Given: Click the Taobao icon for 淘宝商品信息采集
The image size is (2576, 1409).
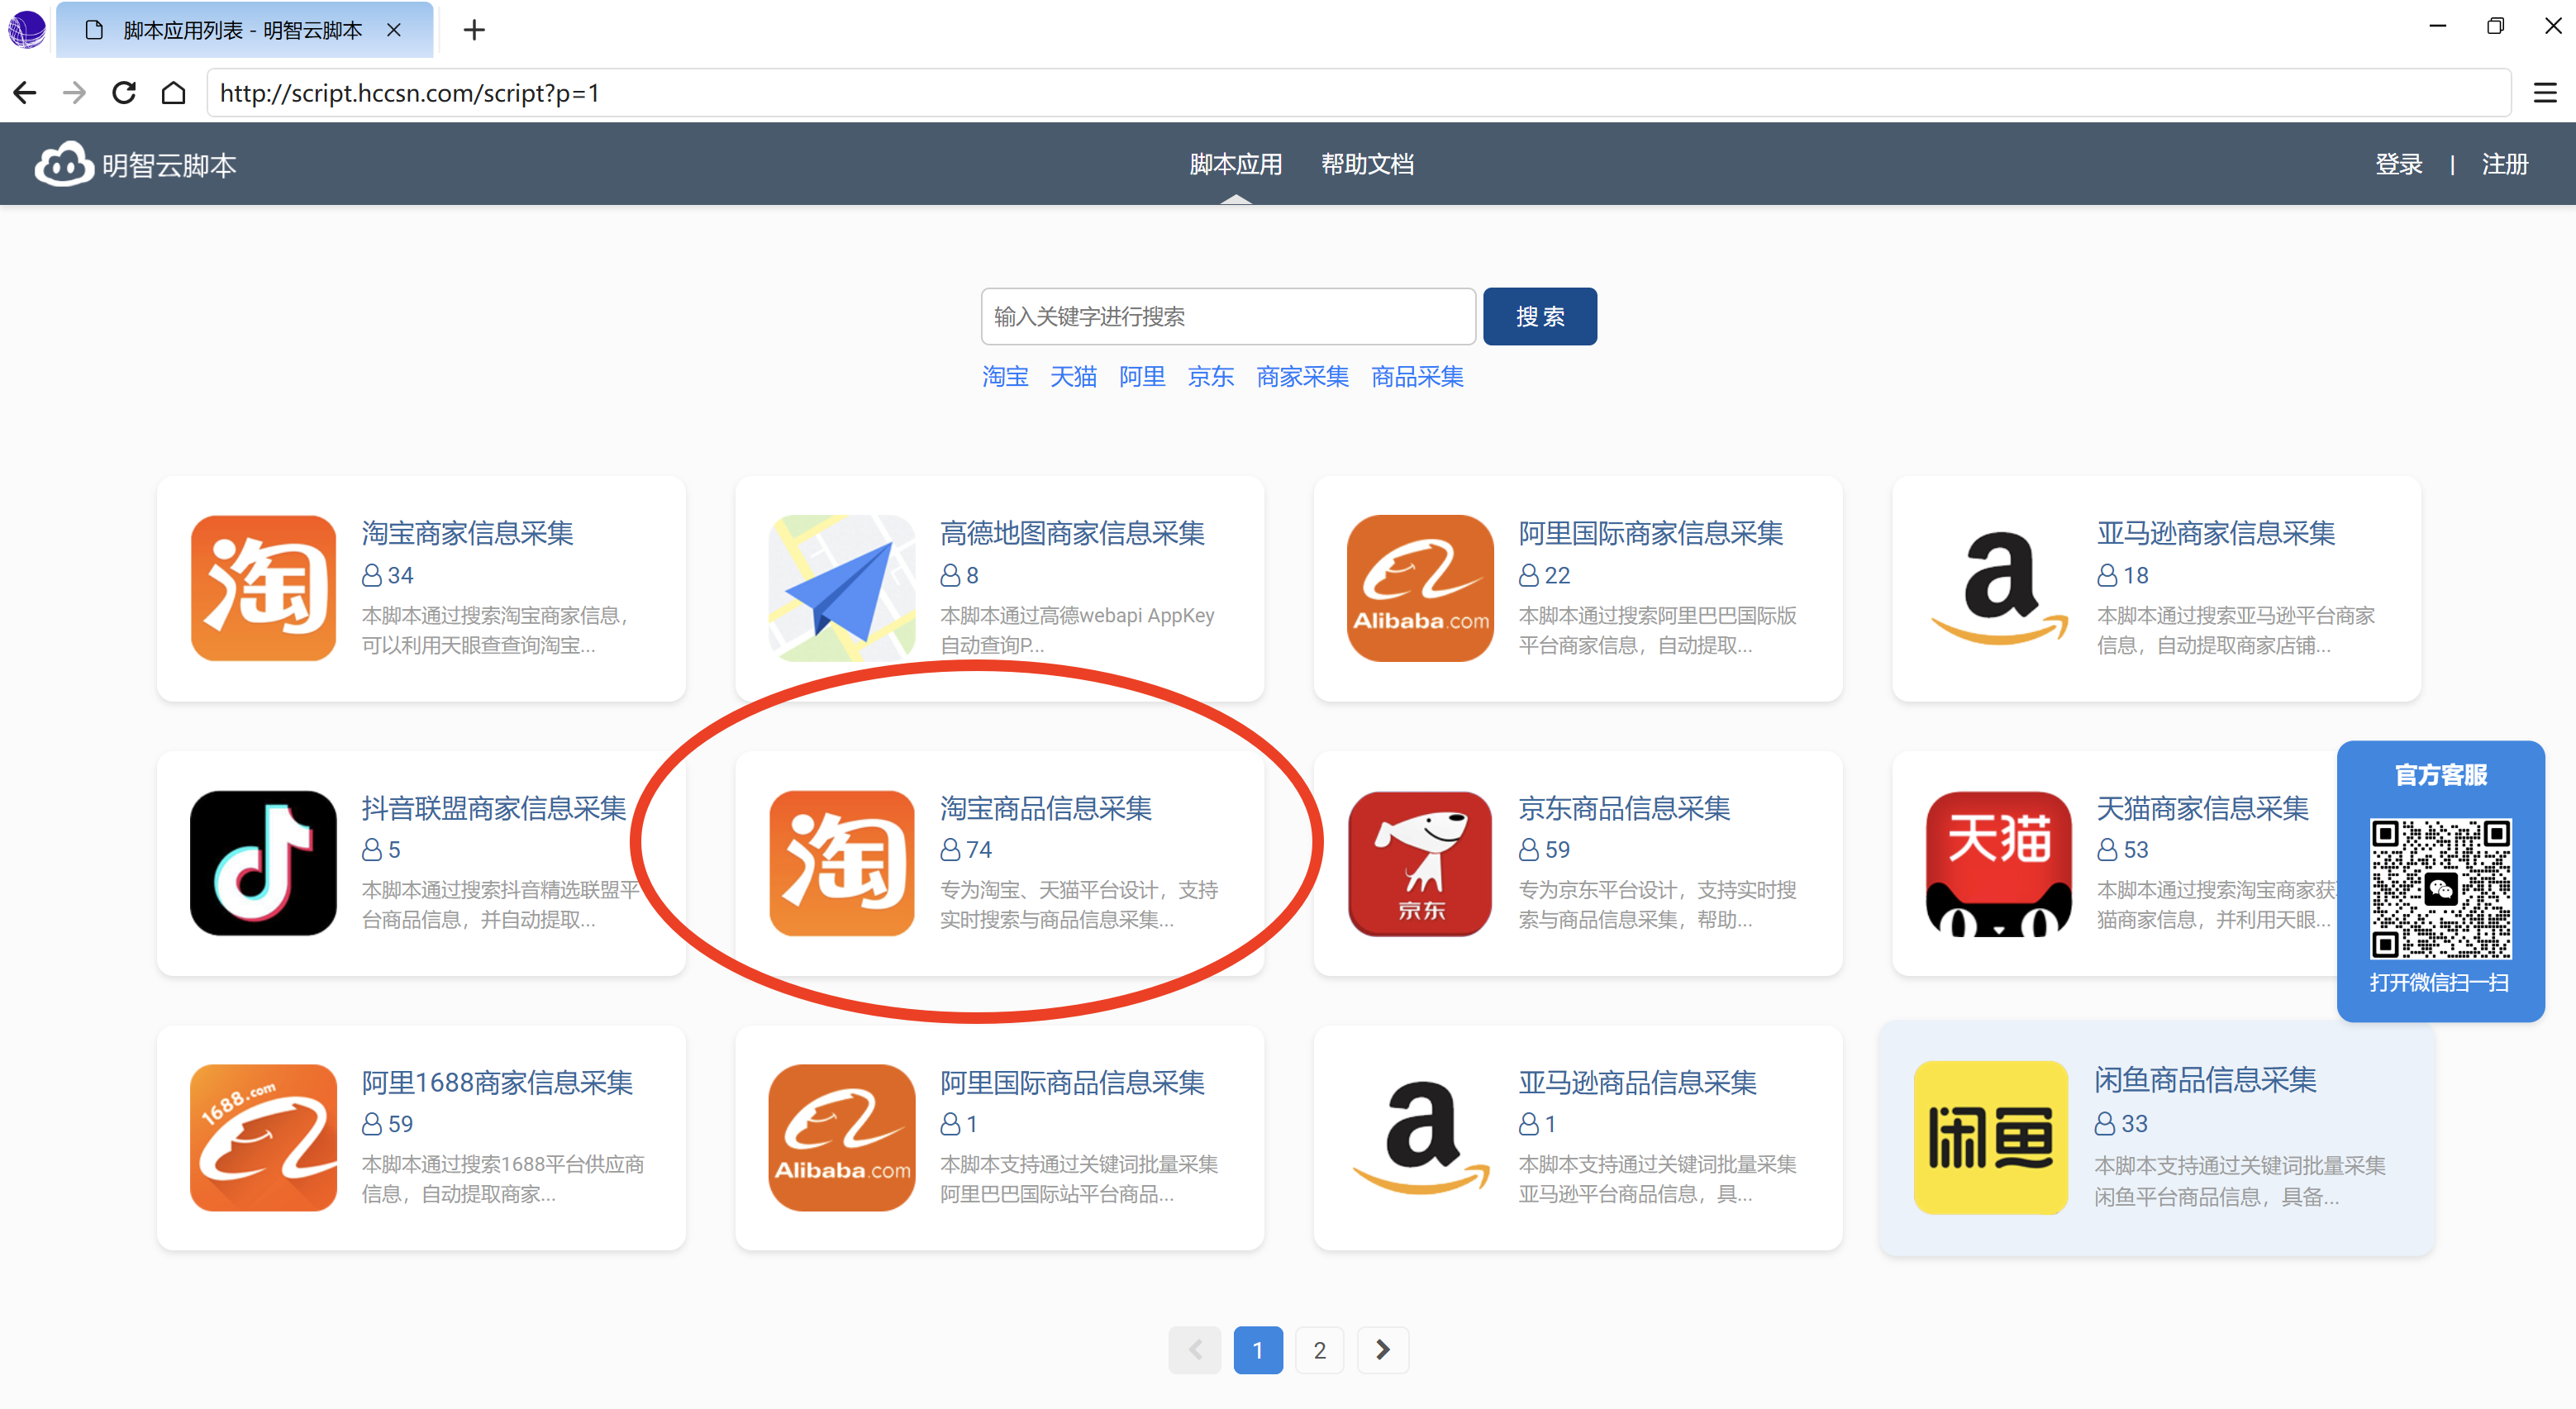Looking at the screenshot, I should pos(842,863).
